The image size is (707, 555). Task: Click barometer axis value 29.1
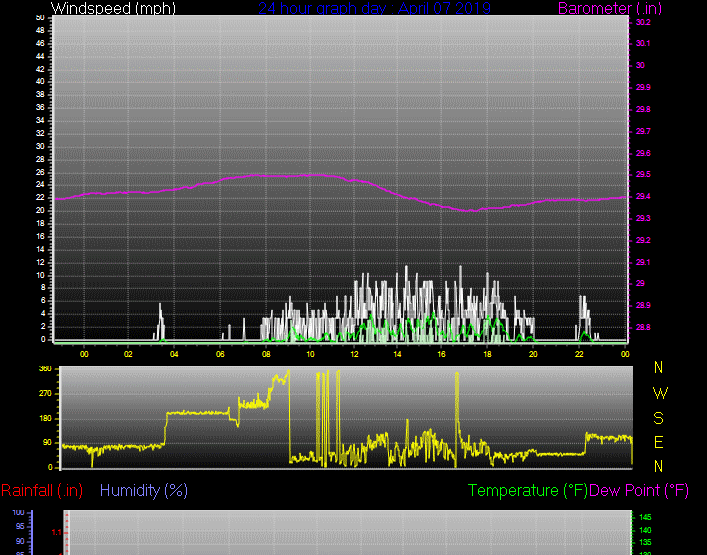tap(643, 262)
